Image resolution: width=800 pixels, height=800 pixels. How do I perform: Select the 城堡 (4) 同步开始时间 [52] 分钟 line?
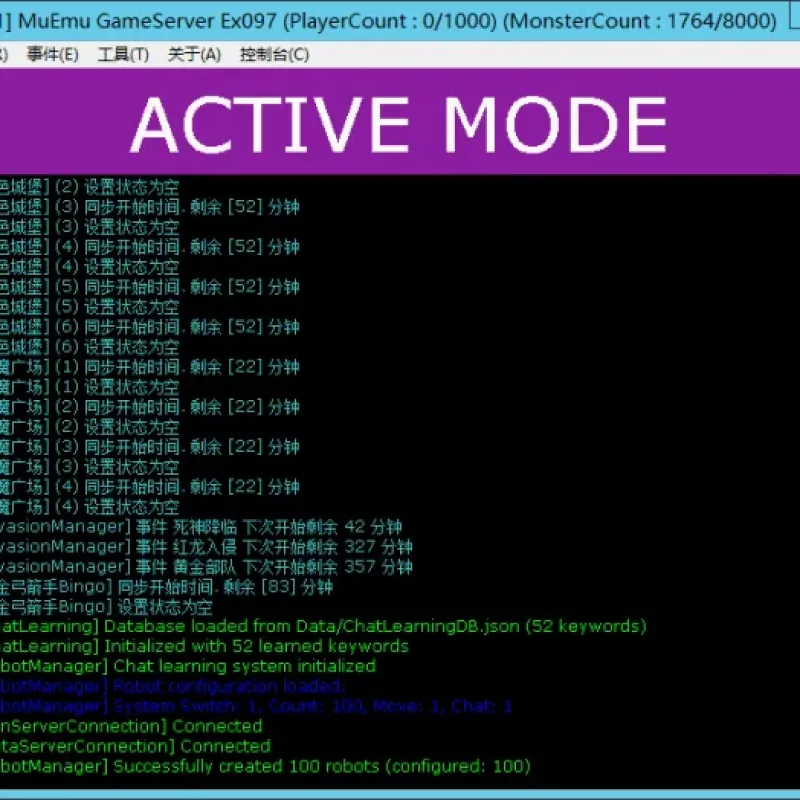coord(149,247)
